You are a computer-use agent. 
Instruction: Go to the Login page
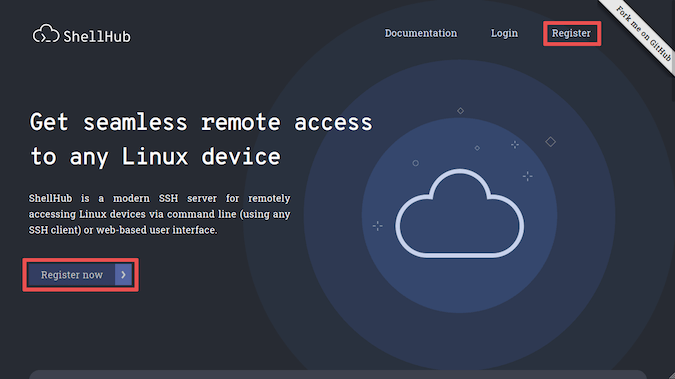(504, 33)
